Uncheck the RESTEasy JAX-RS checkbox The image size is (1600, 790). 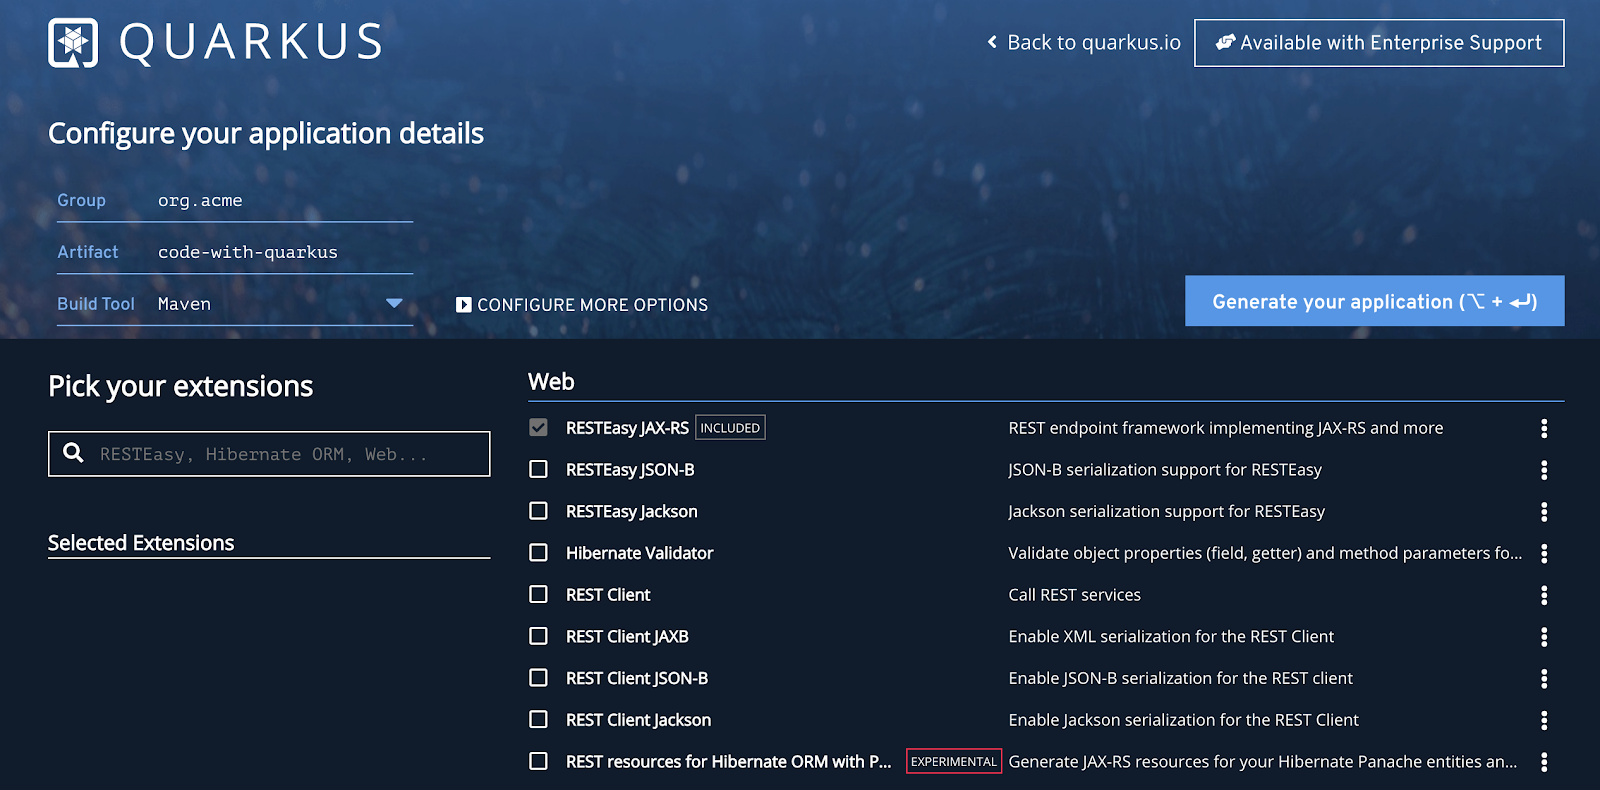click(x=538, y=428)
